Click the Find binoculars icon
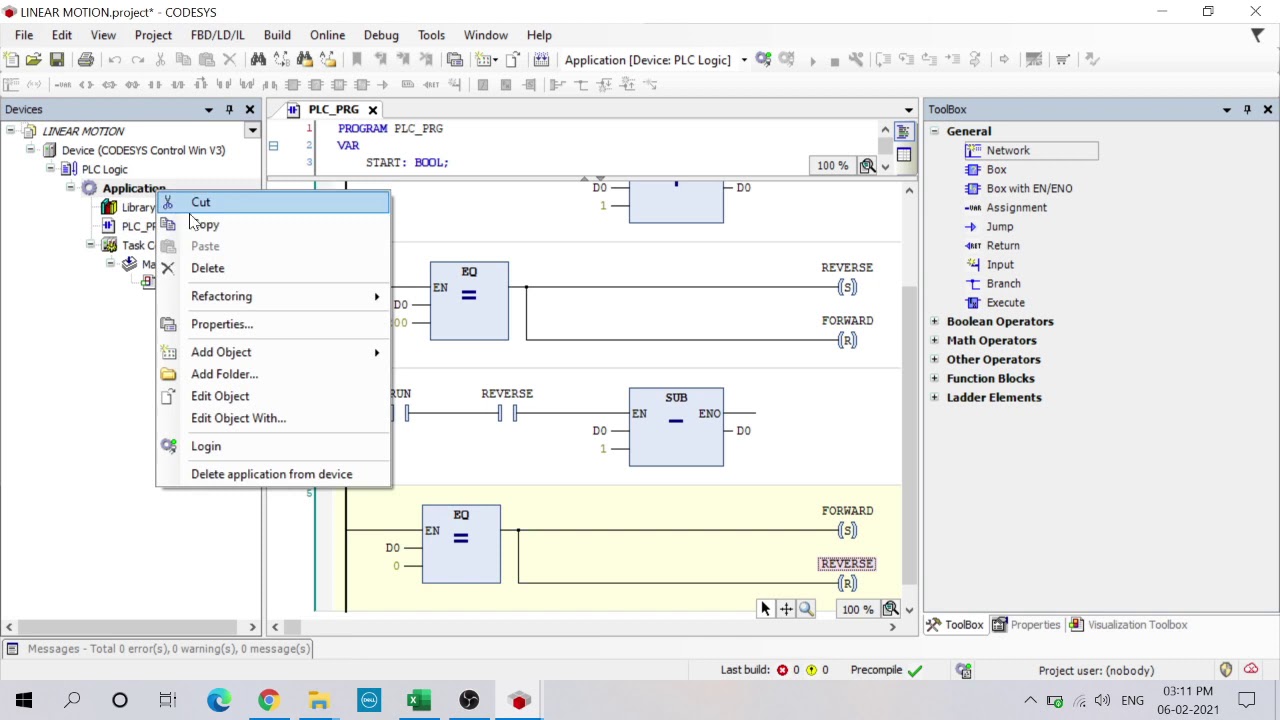This screenshot has height=720, width=1280. point(258,60)
